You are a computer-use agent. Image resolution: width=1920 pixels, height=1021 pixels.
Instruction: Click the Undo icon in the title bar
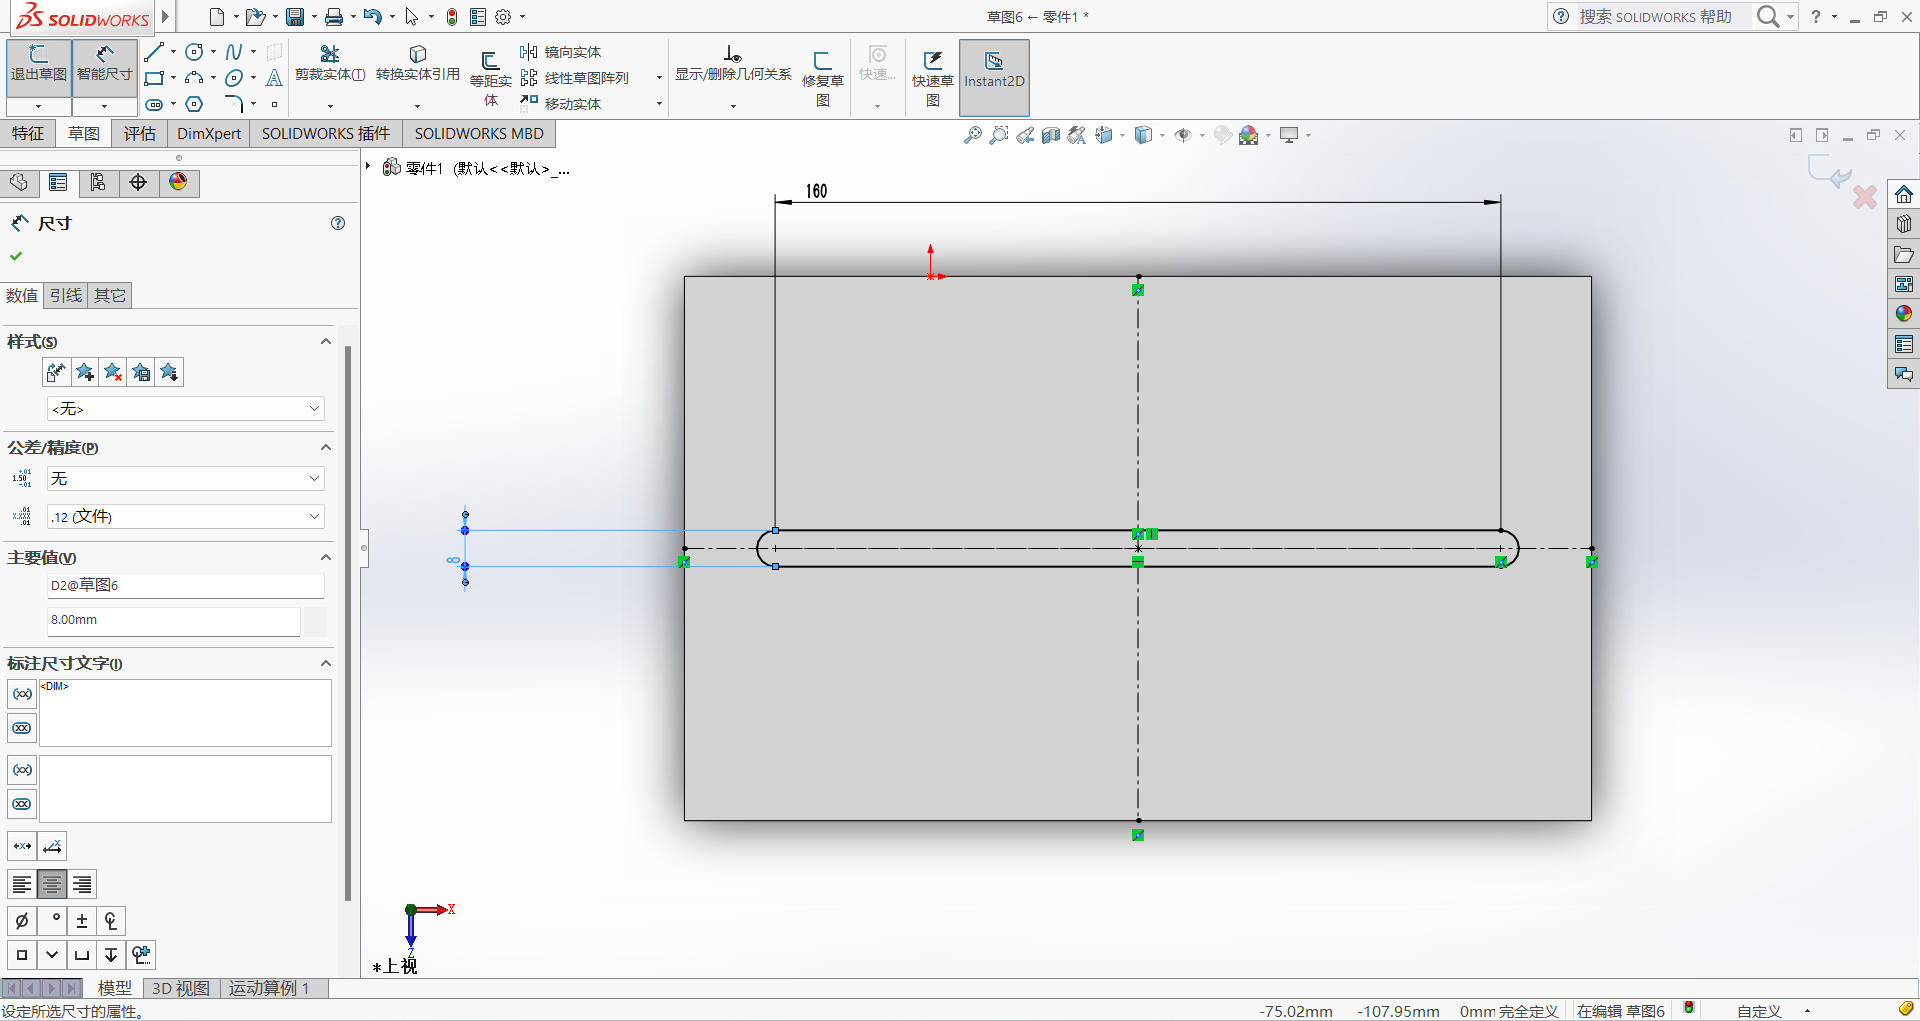pyautogui.click(x=372, y=17)
